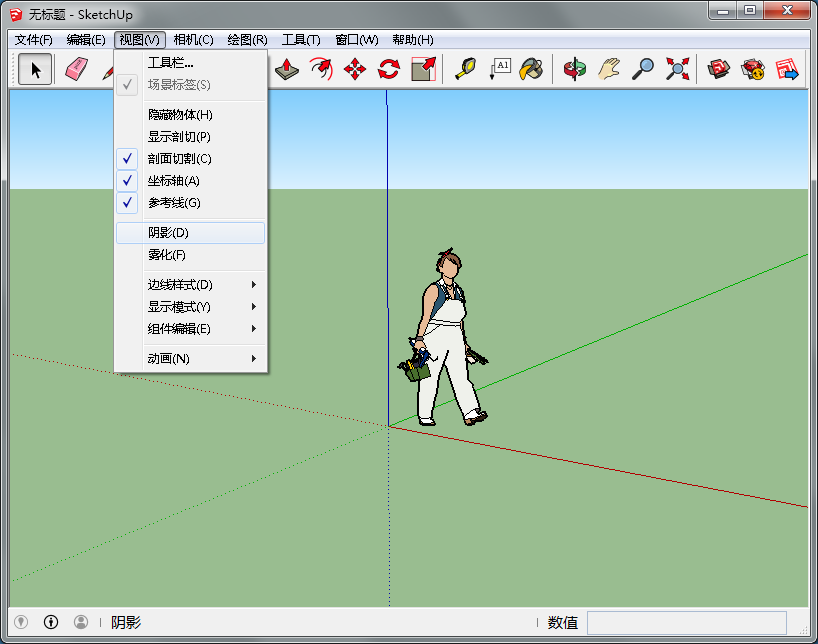This screenshot has height=644, width=818.
Task: Click the 数值 measurement input box
Action: (686, 623)
